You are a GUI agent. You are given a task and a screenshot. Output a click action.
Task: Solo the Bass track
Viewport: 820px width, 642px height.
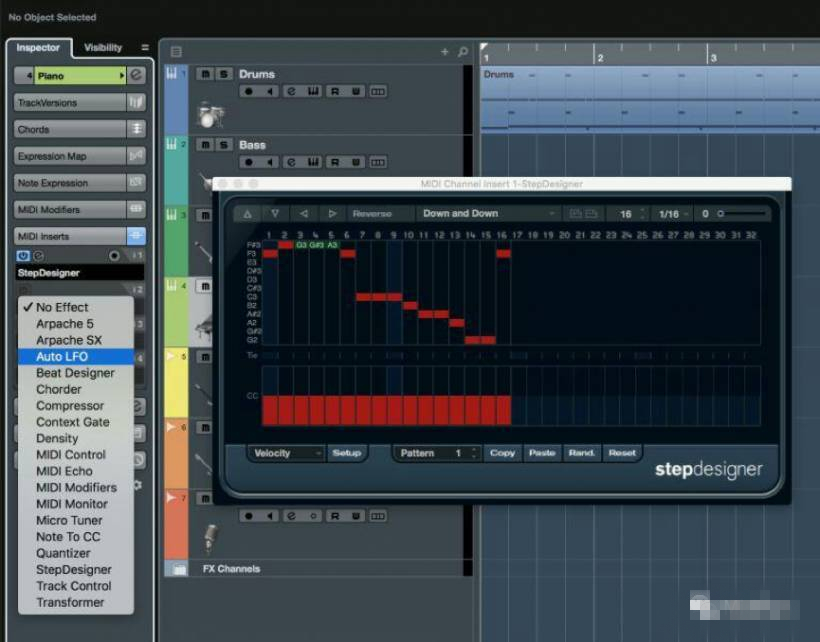(224, 145)
